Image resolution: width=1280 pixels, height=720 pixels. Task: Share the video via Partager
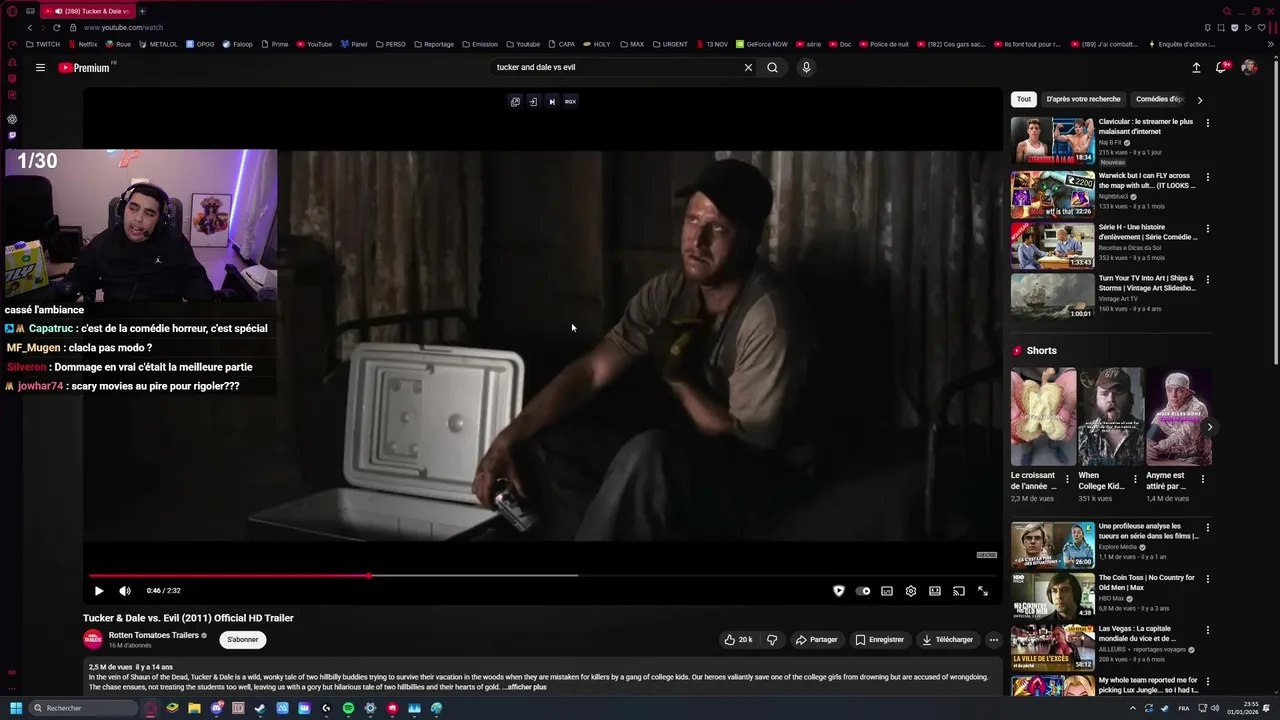point(817,640)
